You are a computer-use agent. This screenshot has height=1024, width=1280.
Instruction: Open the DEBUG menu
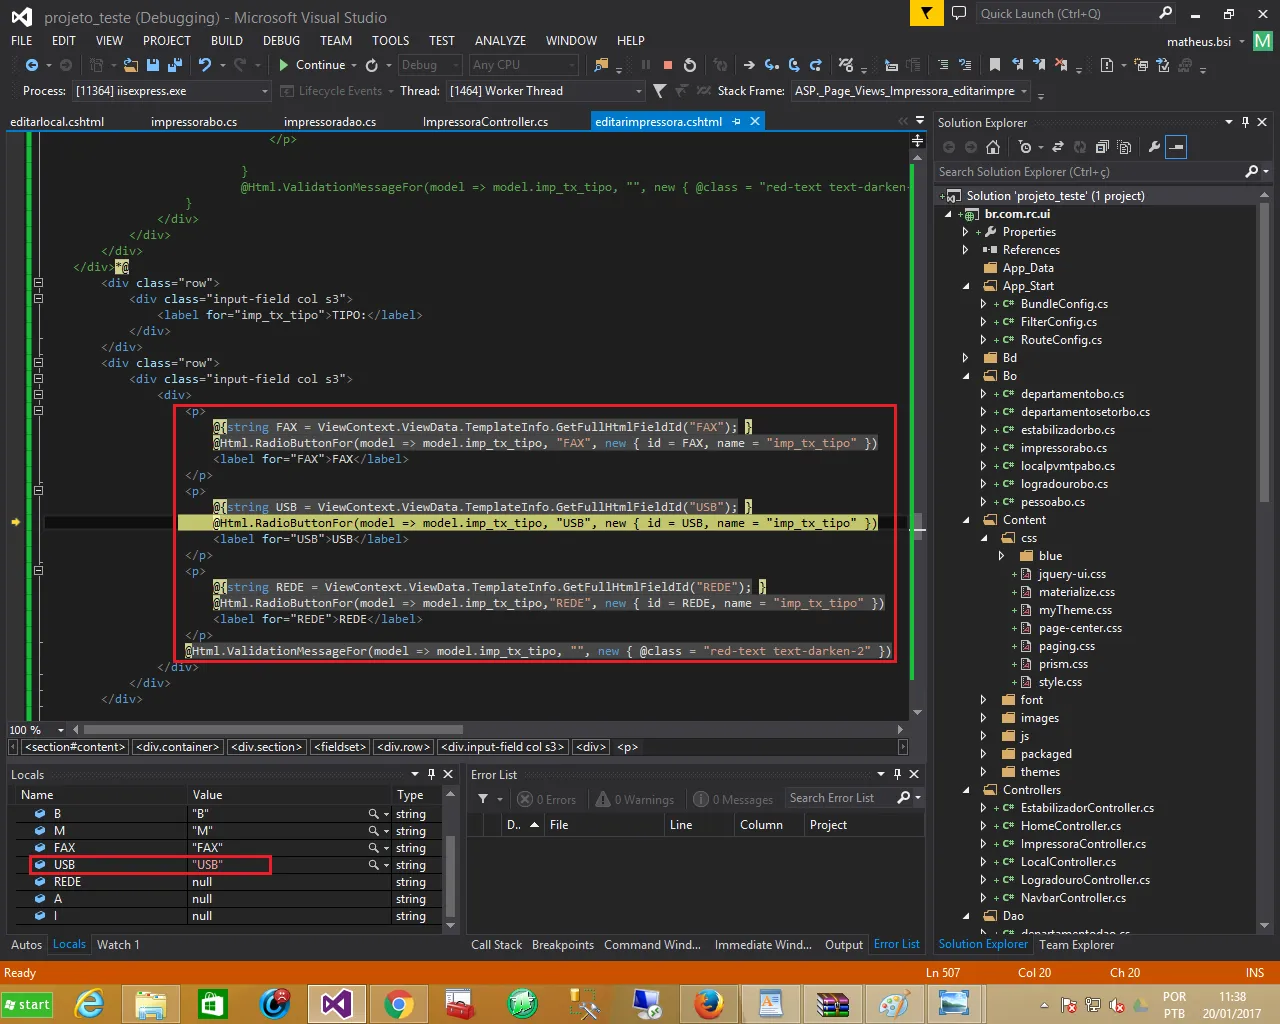(281, 41)
